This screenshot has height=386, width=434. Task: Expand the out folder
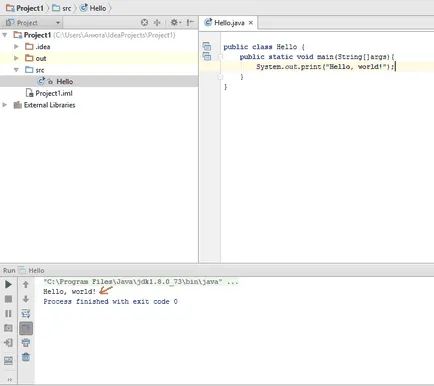pos(16,58)
